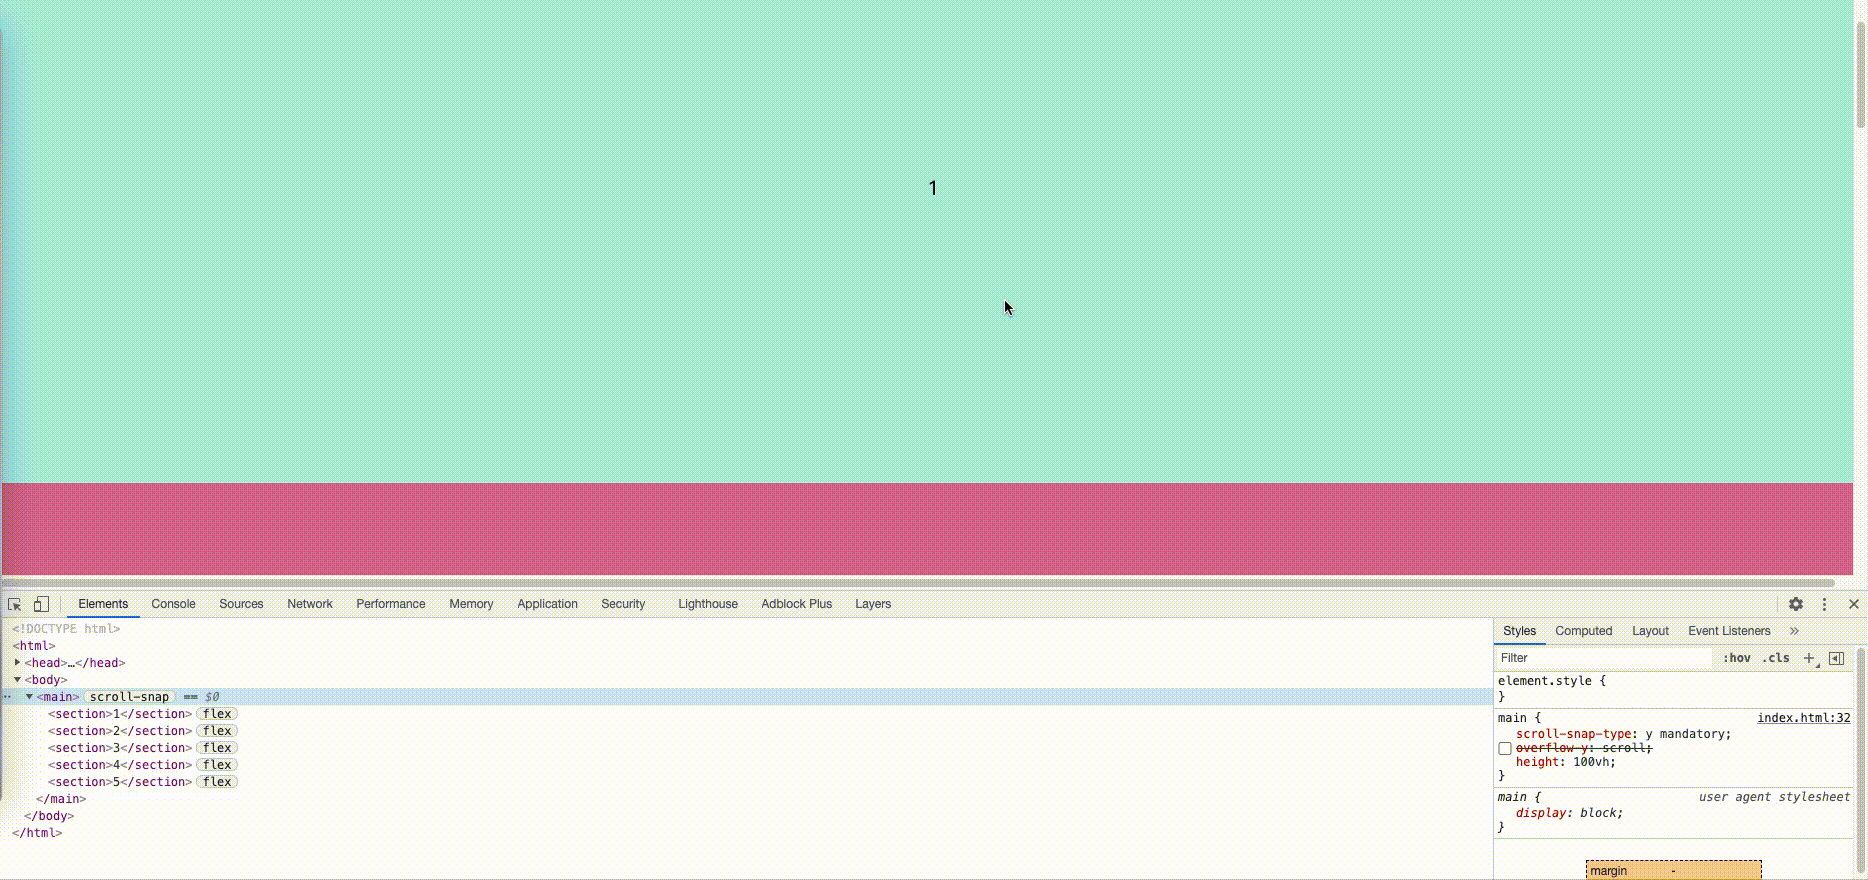This screenshot has height=880, width=1868.
Task: Click the Styles pane vertical scrollbar
Action: [1861, 760]
